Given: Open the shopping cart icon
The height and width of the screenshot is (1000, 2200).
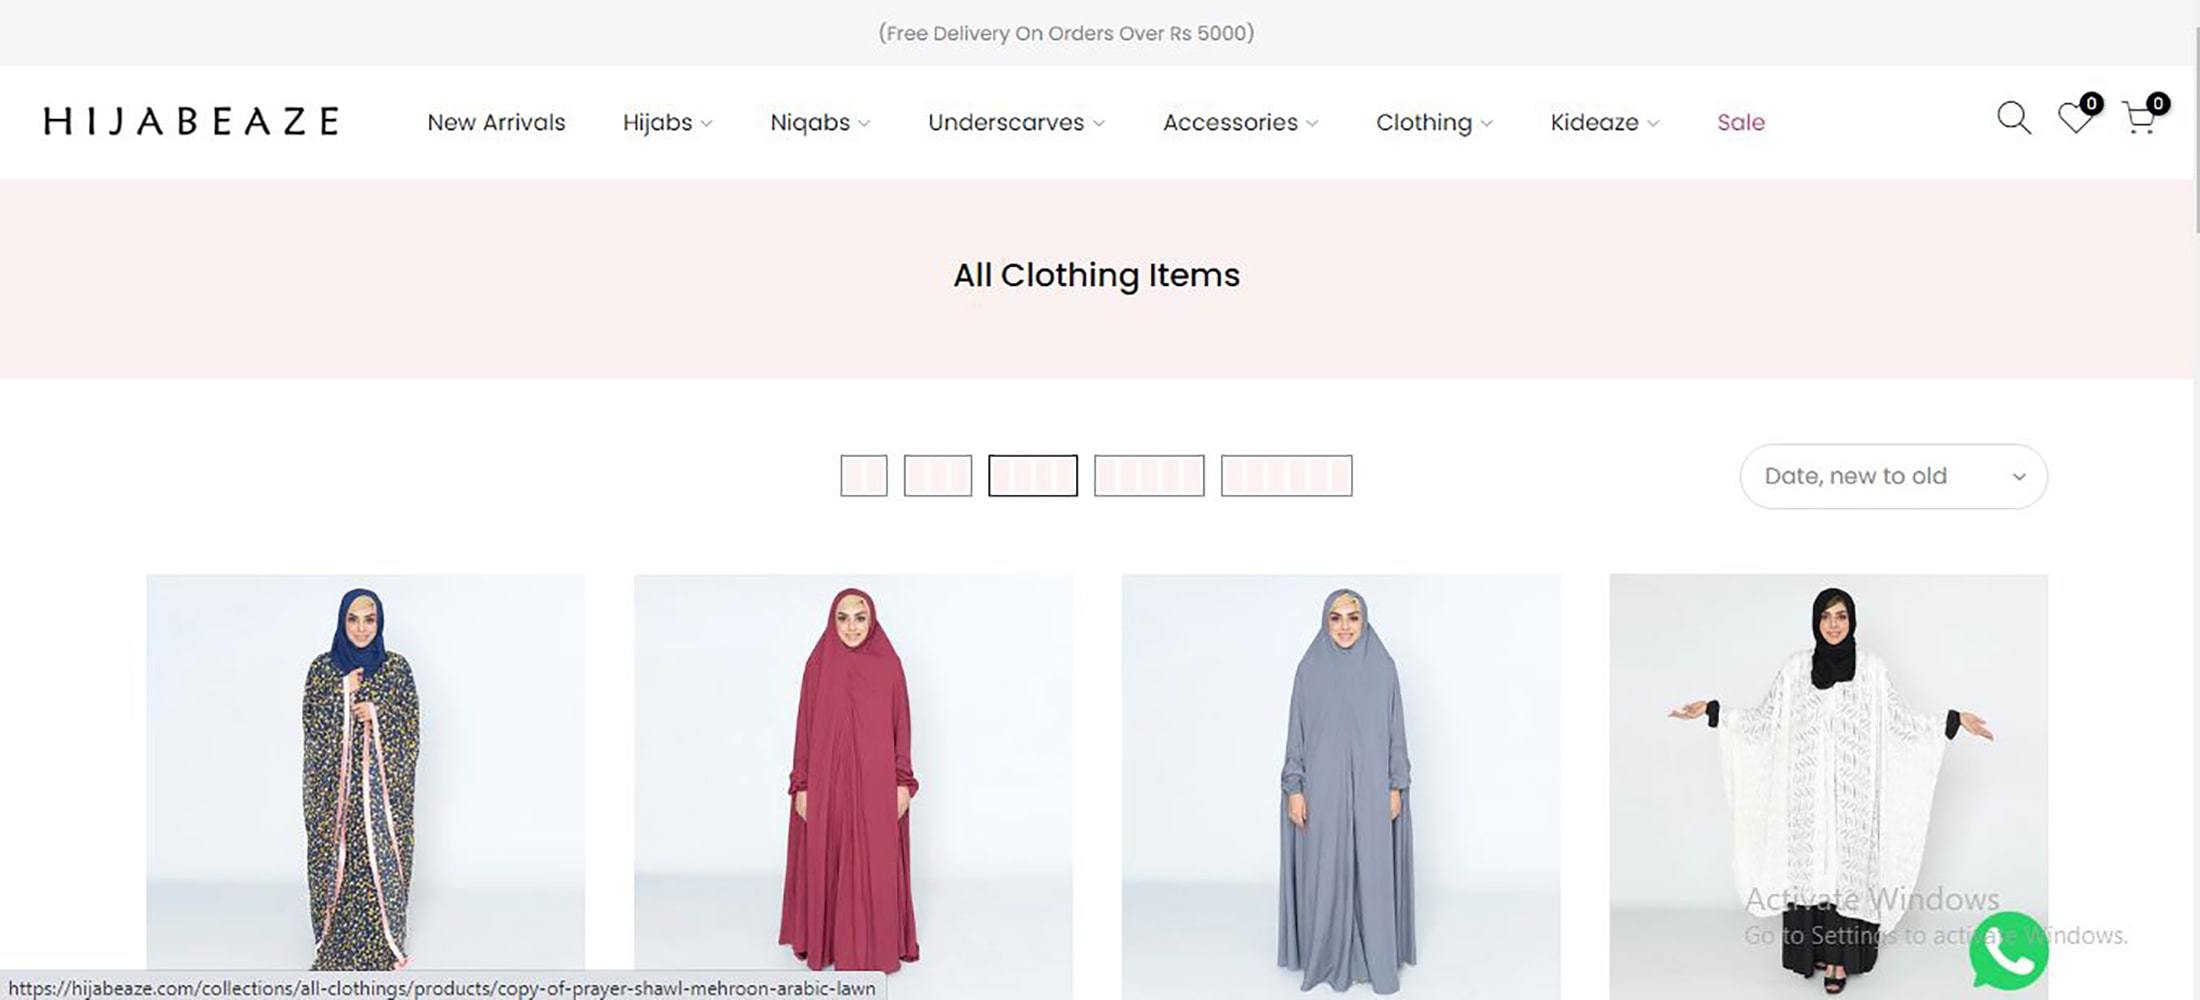Looking at the screenshot, I should [2138, 119].
